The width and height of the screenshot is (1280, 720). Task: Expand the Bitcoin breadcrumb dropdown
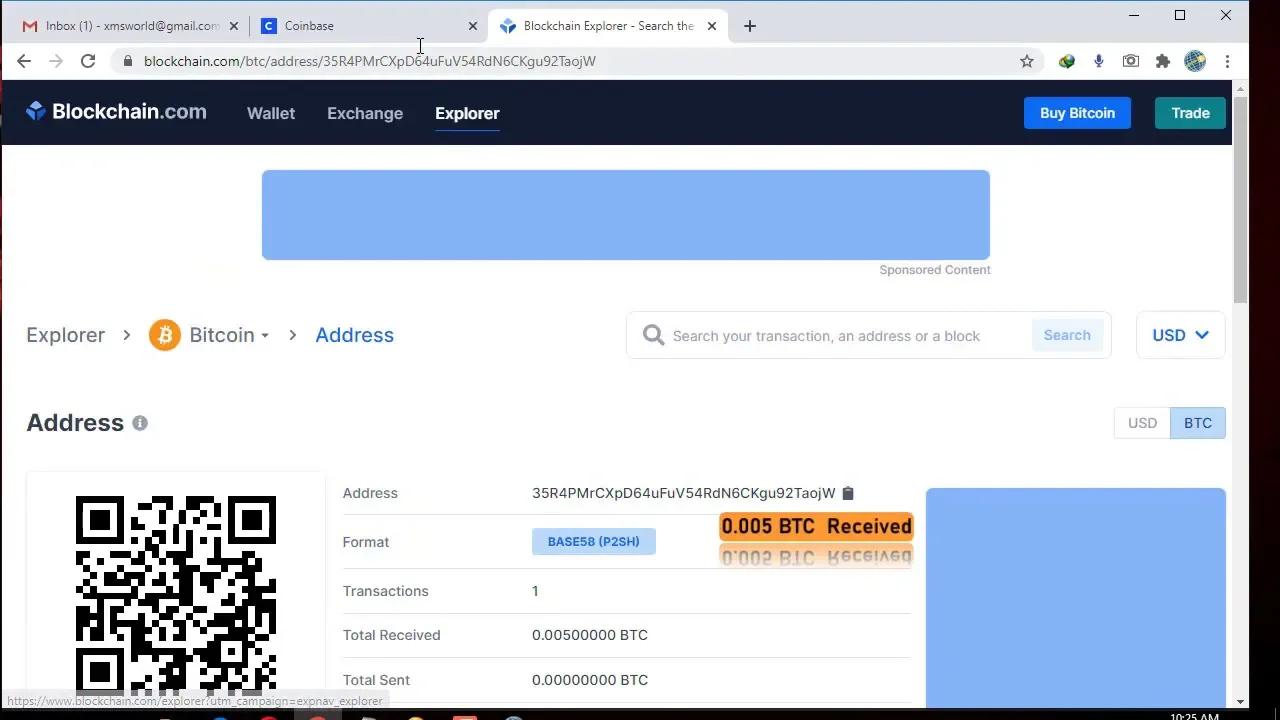(262, 335)
